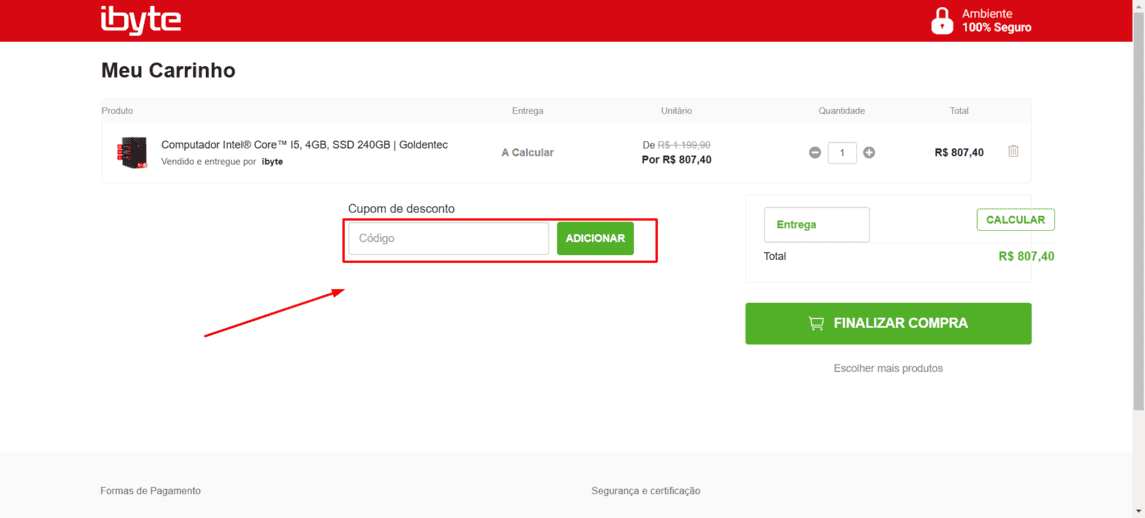The width and height of the screenshot is (1145, 518).
Task: Click the 'Meu Carrinho' heading
Action: [x=168, y=71]
